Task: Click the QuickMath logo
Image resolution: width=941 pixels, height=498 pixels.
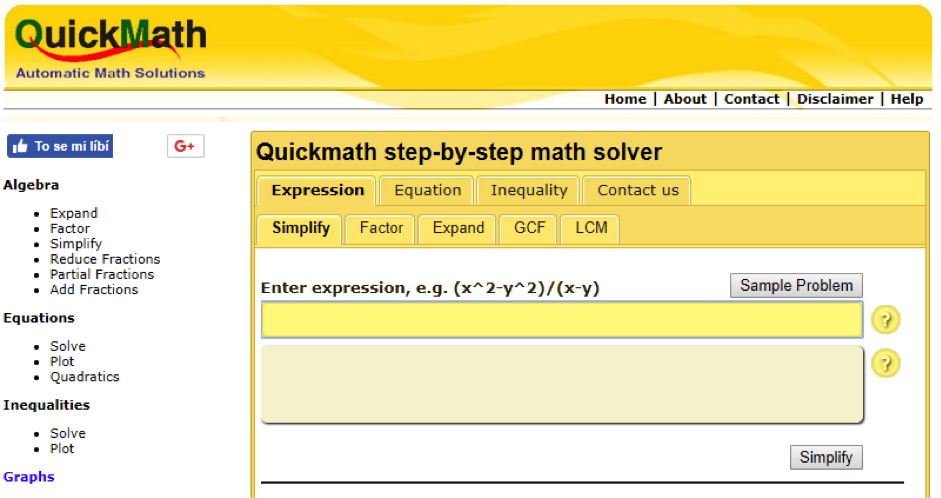Action: click(110, 40)
